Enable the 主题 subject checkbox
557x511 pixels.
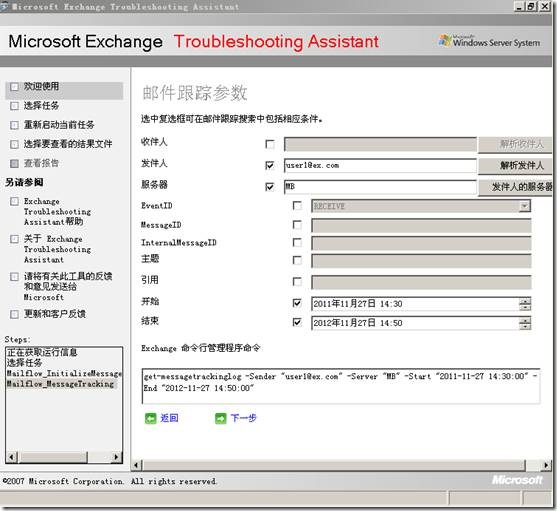(x=297, y=261)
